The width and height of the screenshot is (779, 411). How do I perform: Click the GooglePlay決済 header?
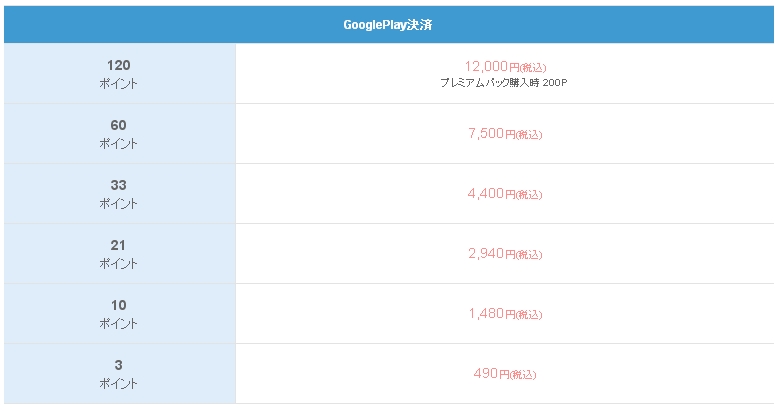389,24
